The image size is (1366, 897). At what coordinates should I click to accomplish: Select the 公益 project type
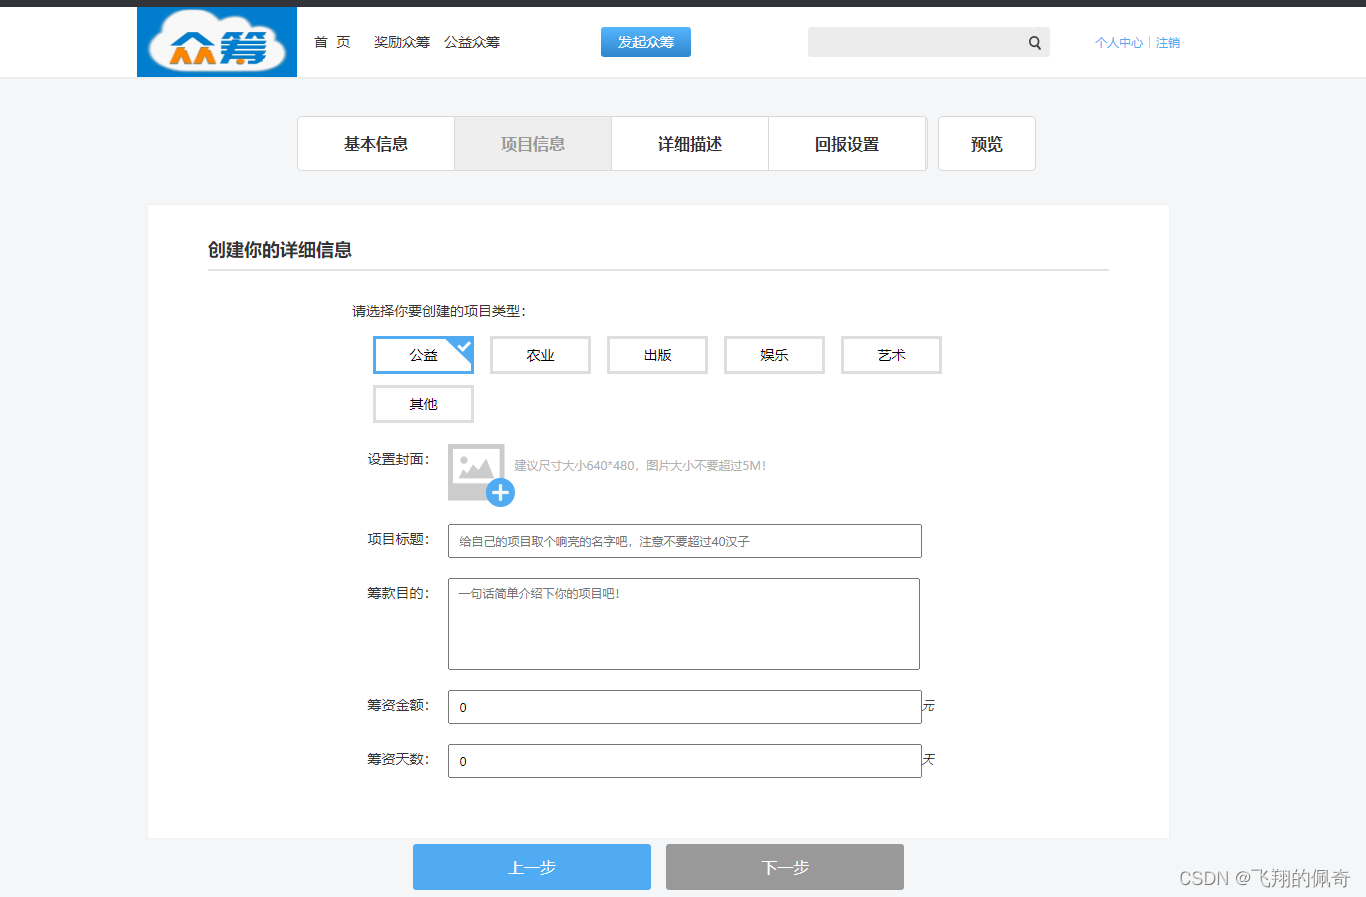[423, 355]
